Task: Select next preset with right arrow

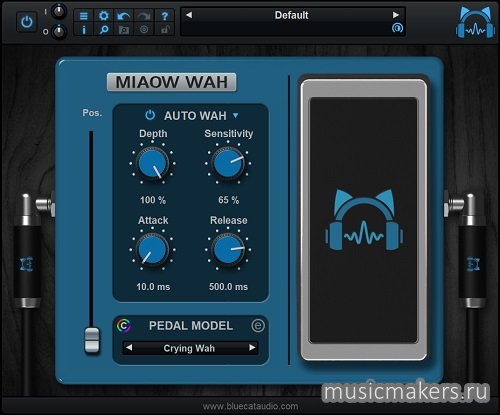Action: coord(396,15)
